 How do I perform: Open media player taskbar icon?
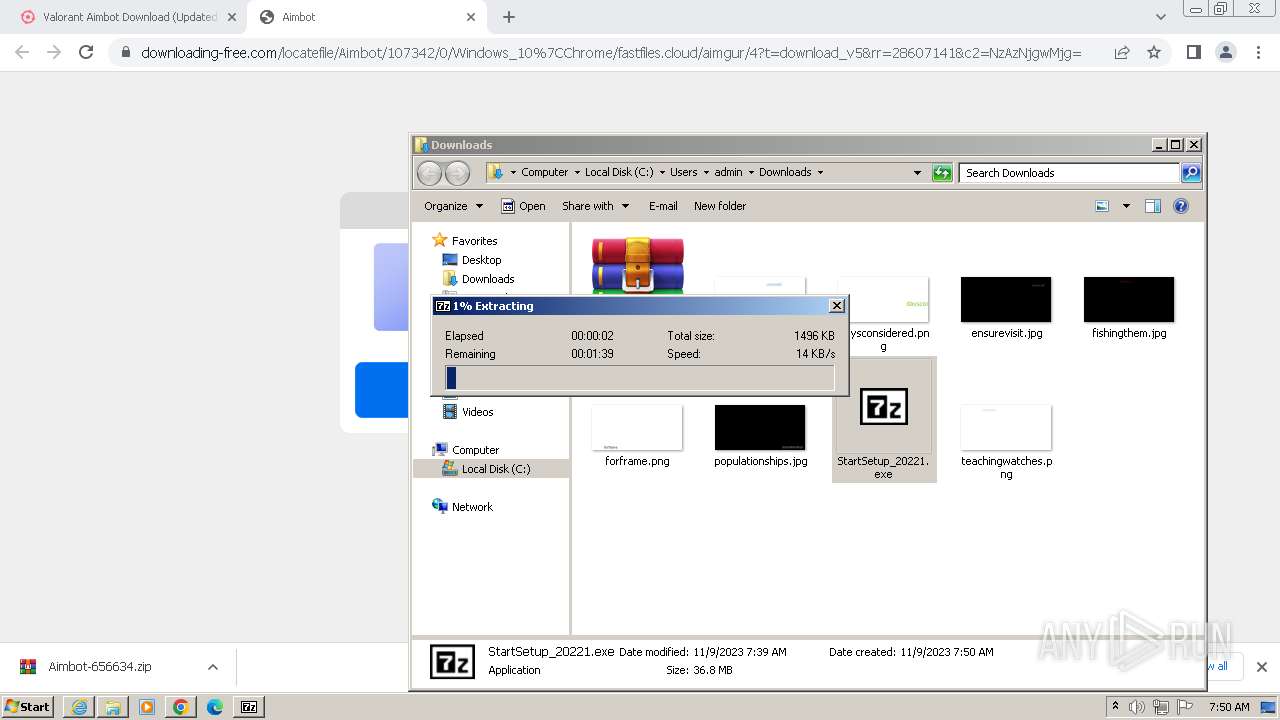[x=146, y=707]
